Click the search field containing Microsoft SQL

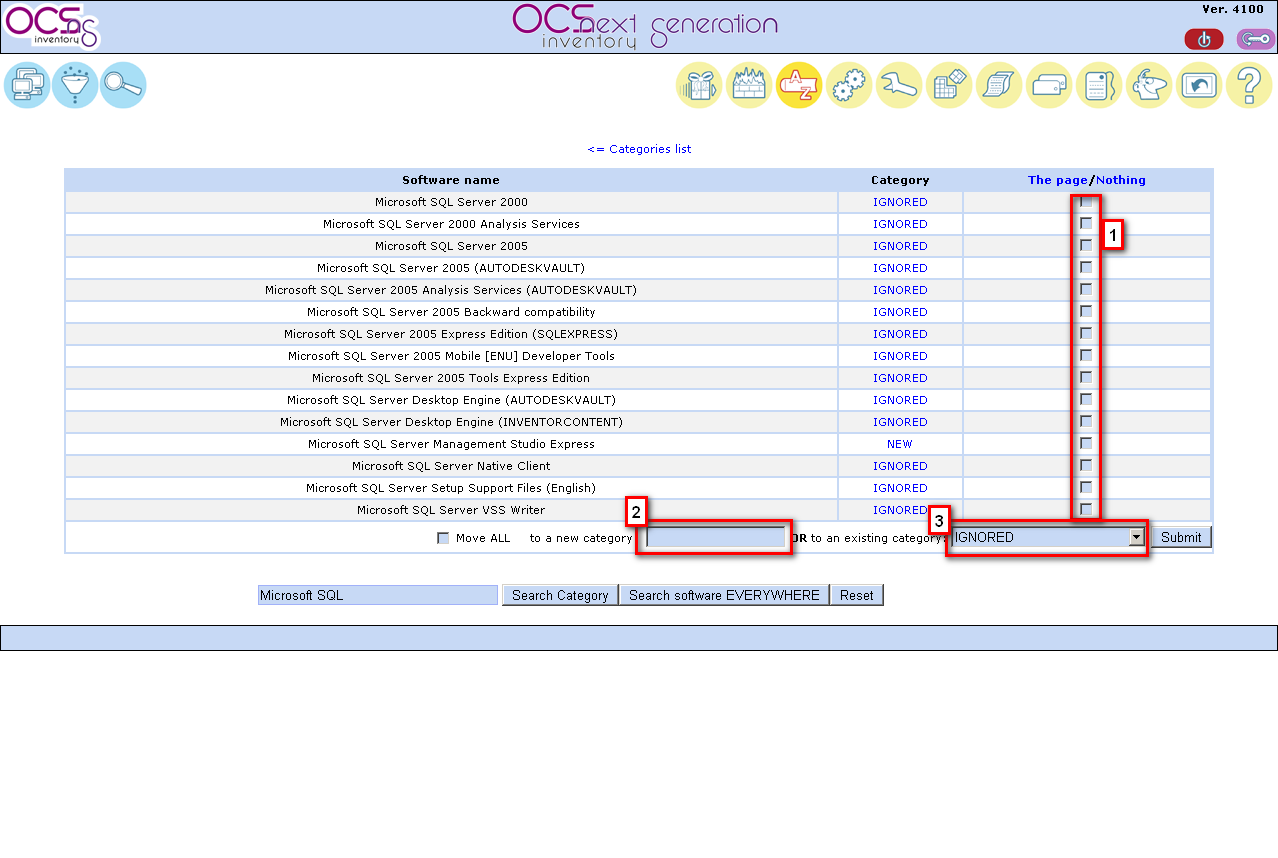pyautogui.click(x=378, y=595)
